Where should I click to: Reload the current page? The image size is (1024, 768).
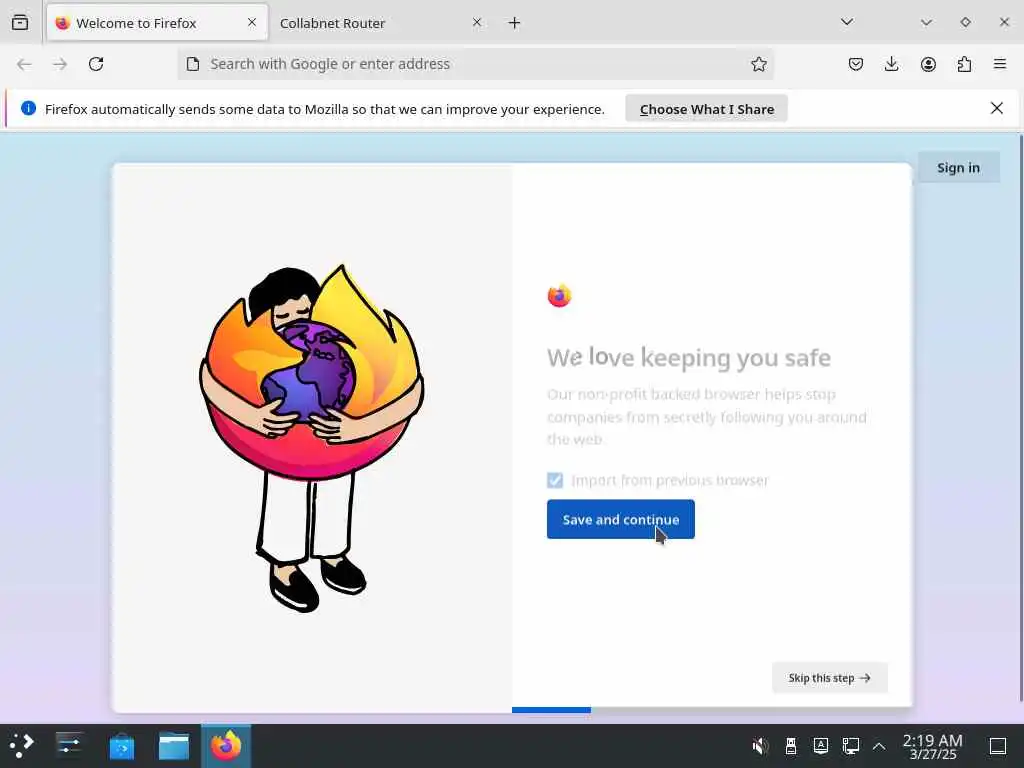click(96, 64)
